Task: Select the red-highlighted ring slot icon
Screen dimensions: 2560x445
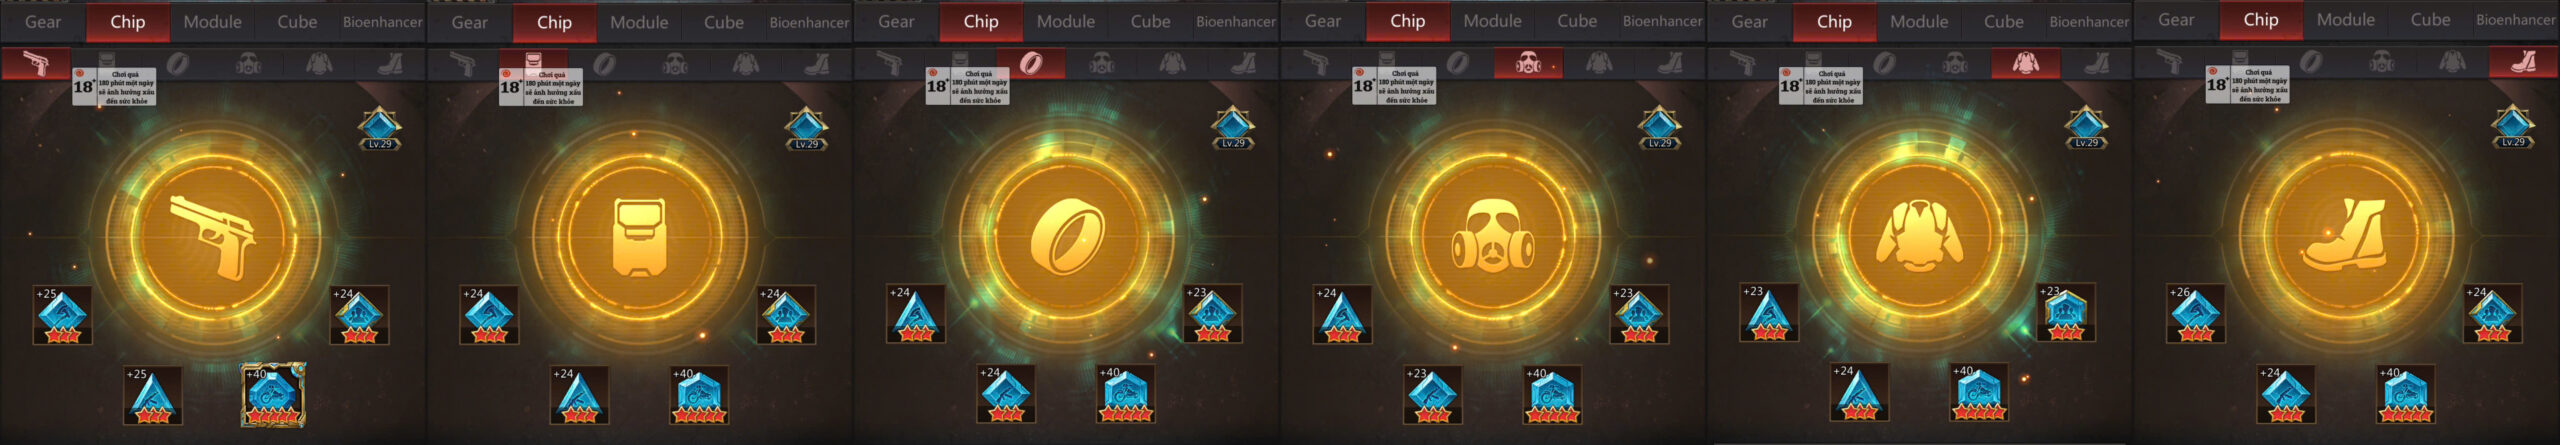Action: click(1031, 64)
